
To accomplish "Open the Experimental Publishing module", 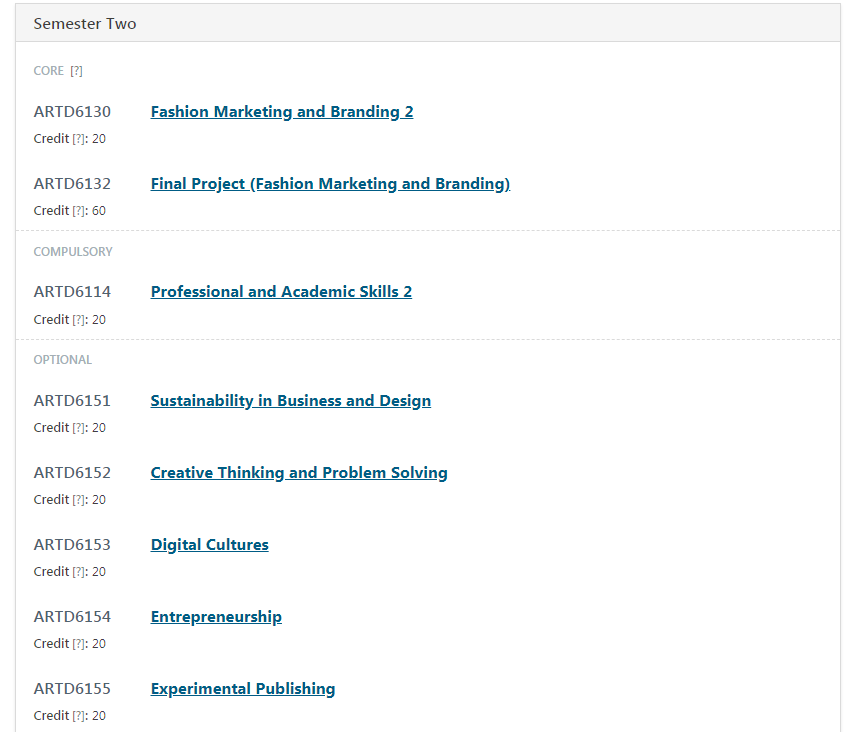I will tap(243, 689).
